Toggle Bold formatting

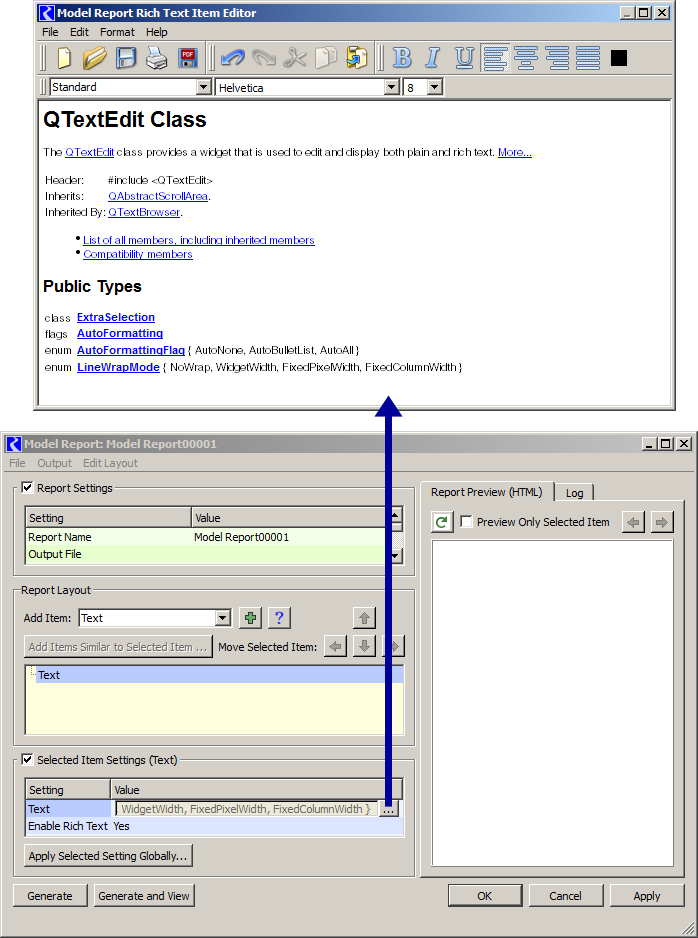tap(402, 58)
